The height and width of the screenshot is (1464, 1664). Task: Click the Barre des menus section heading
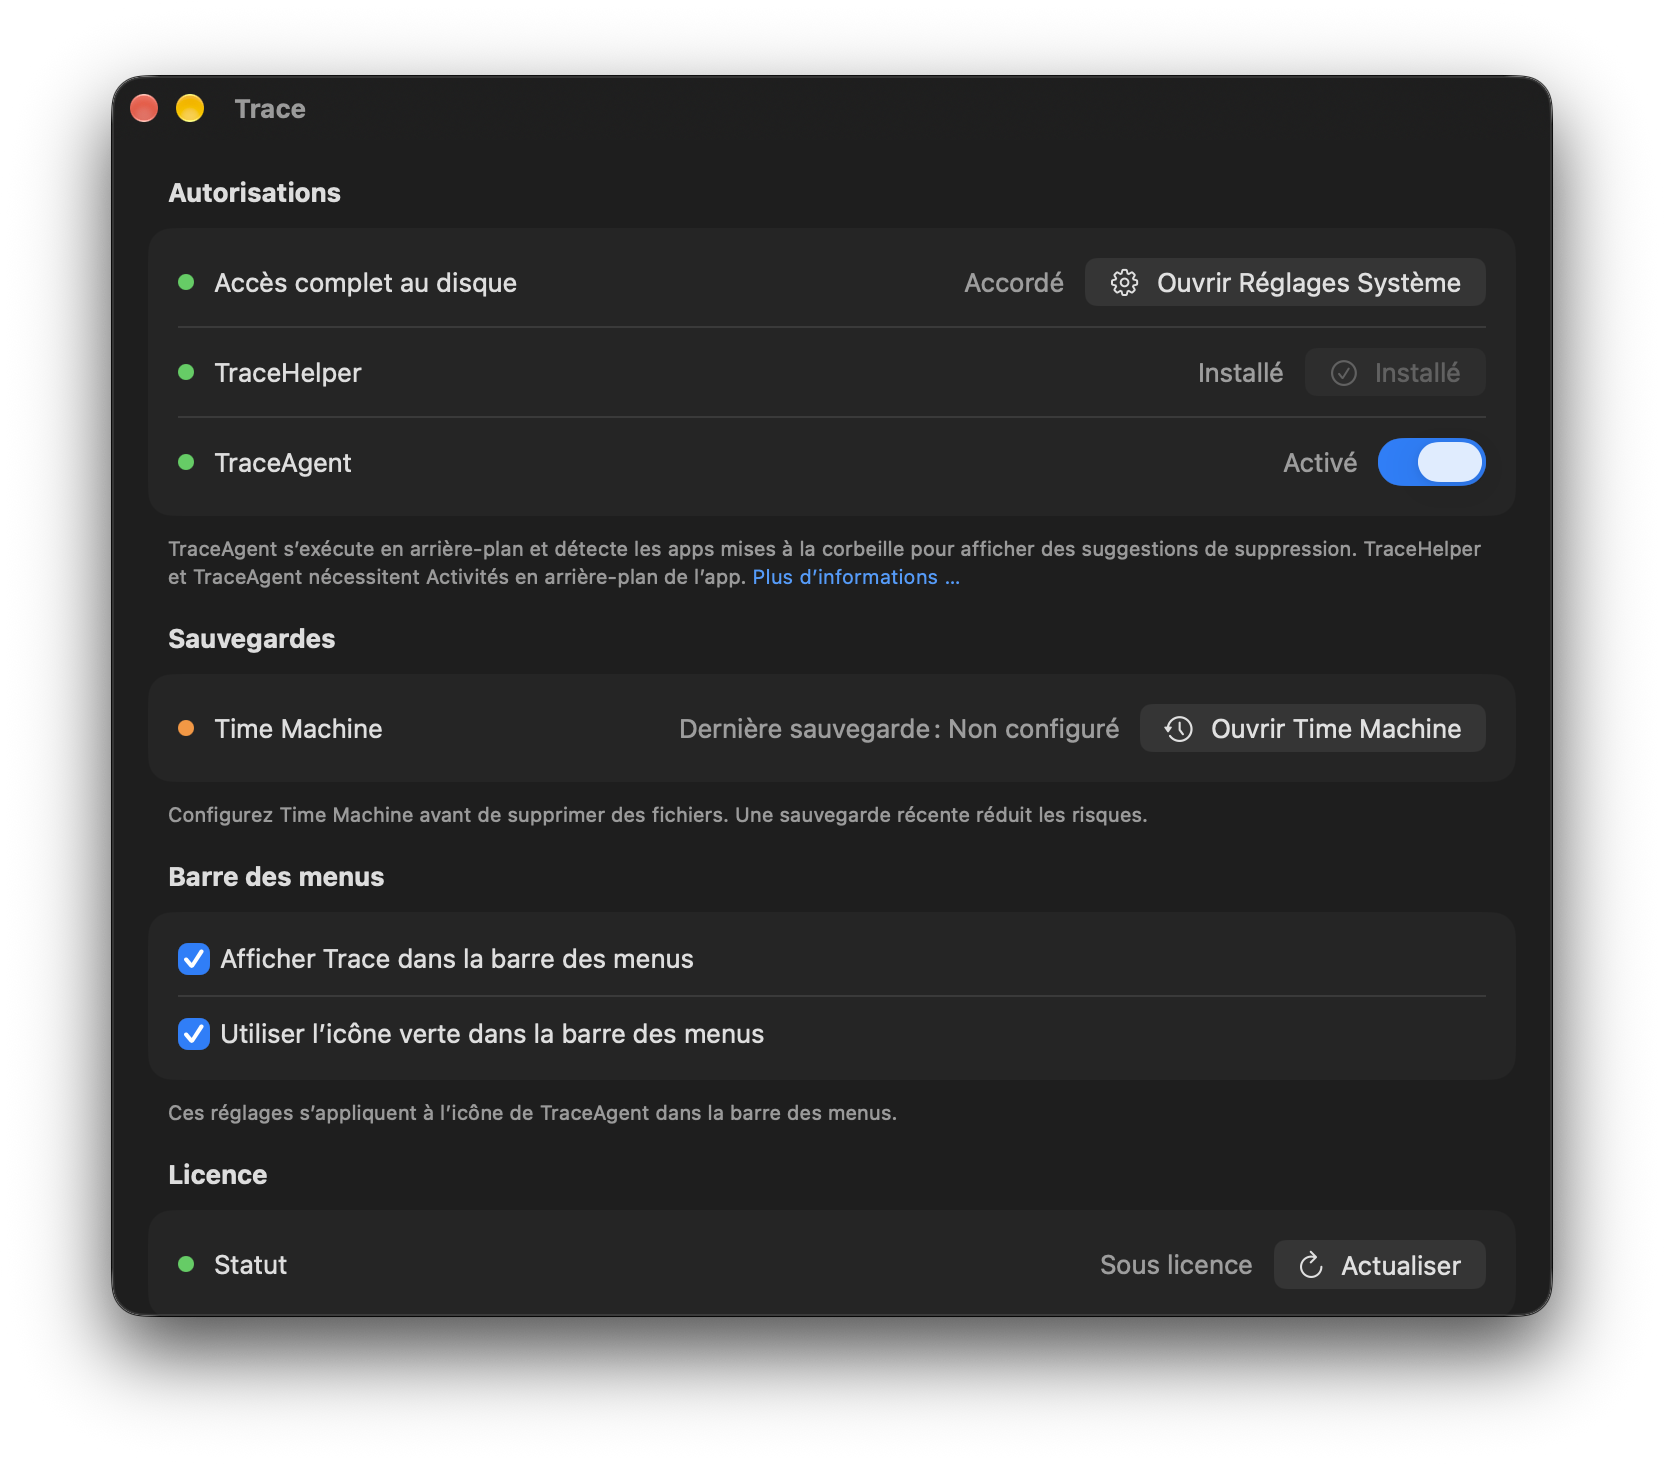tap(276, 877)
